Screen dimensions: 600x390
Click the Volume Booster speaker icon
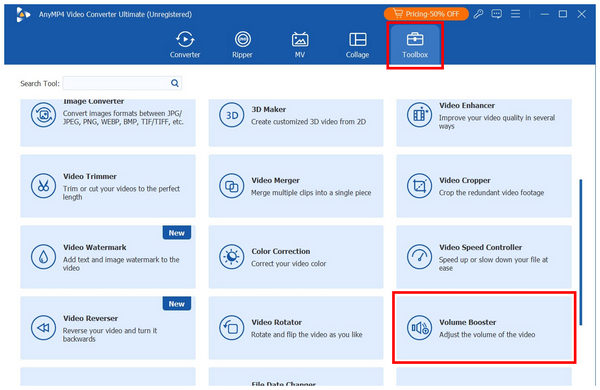click(x=419, y=328)
